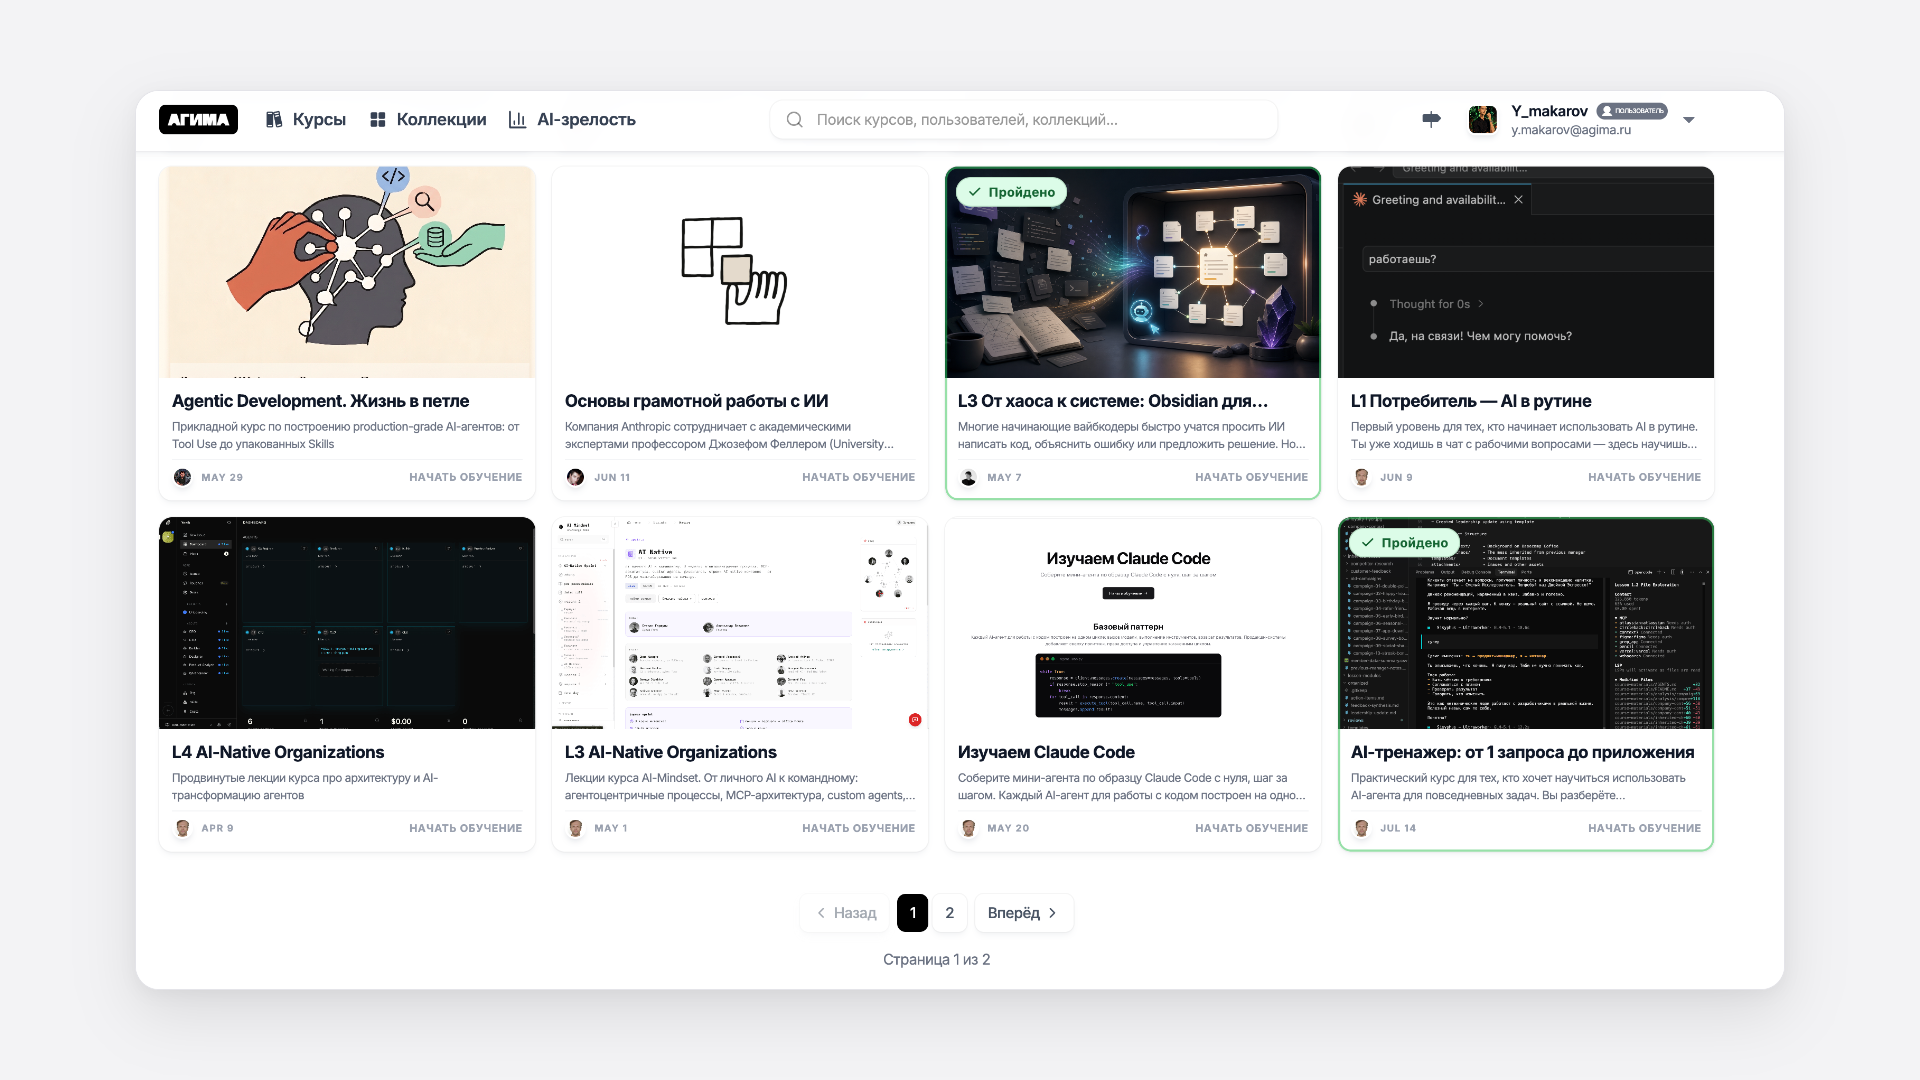Click the magnifier icon in search bar
The image size is (1920, 1080).
[795, 119]
